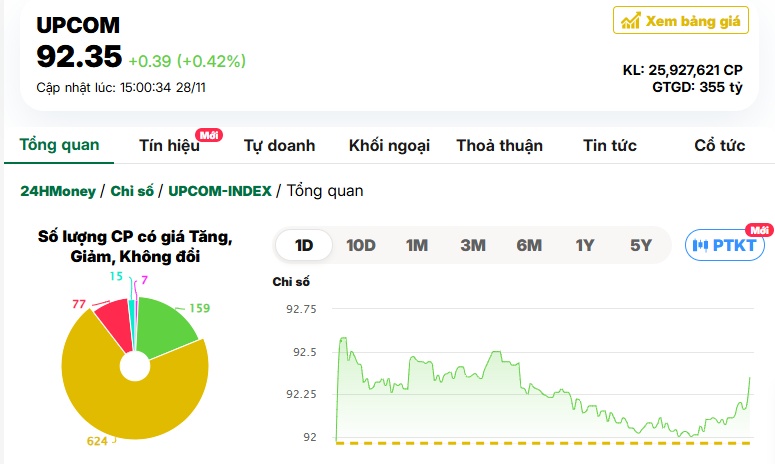Click the candlestick icon in PTKT button
Image resolution: width=775 pixels, height=464 pixels.
point(701,245)
